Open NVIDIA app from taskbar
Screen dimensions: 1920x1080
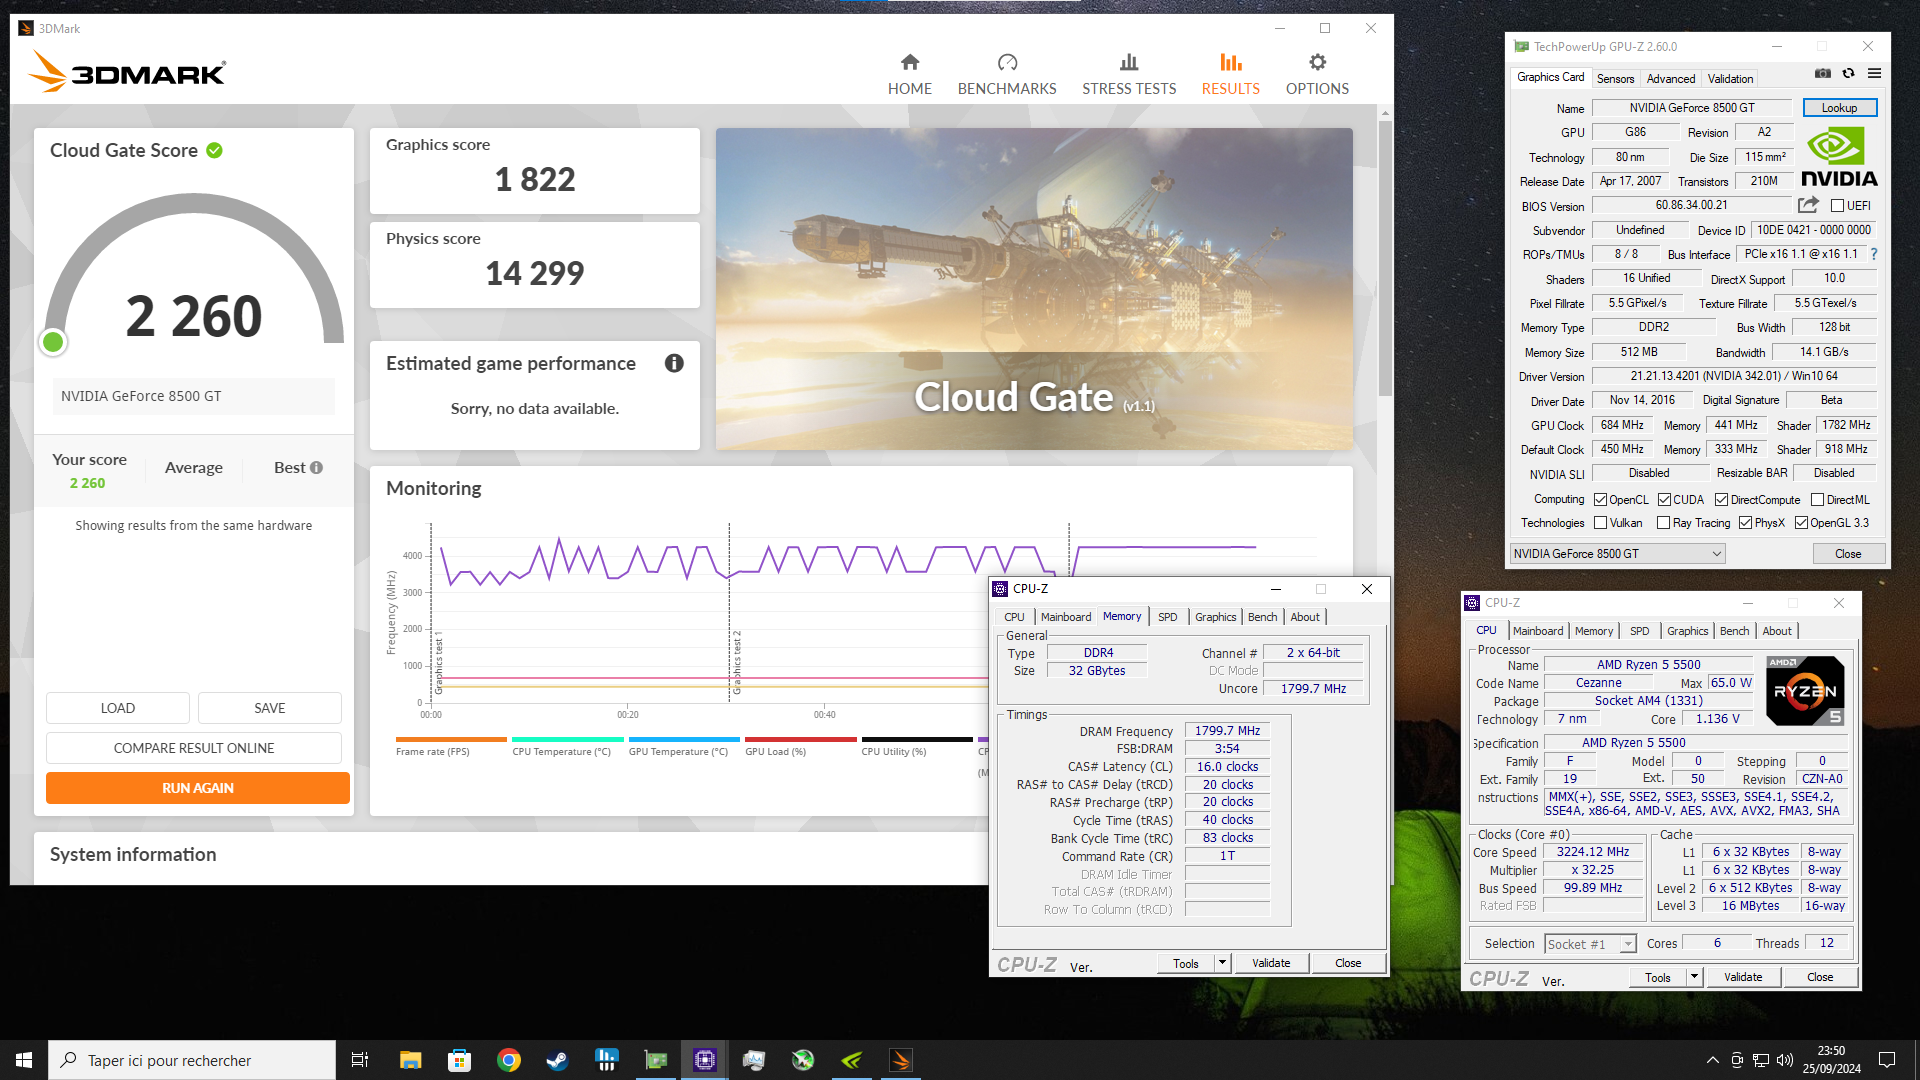click(852, 1060)
